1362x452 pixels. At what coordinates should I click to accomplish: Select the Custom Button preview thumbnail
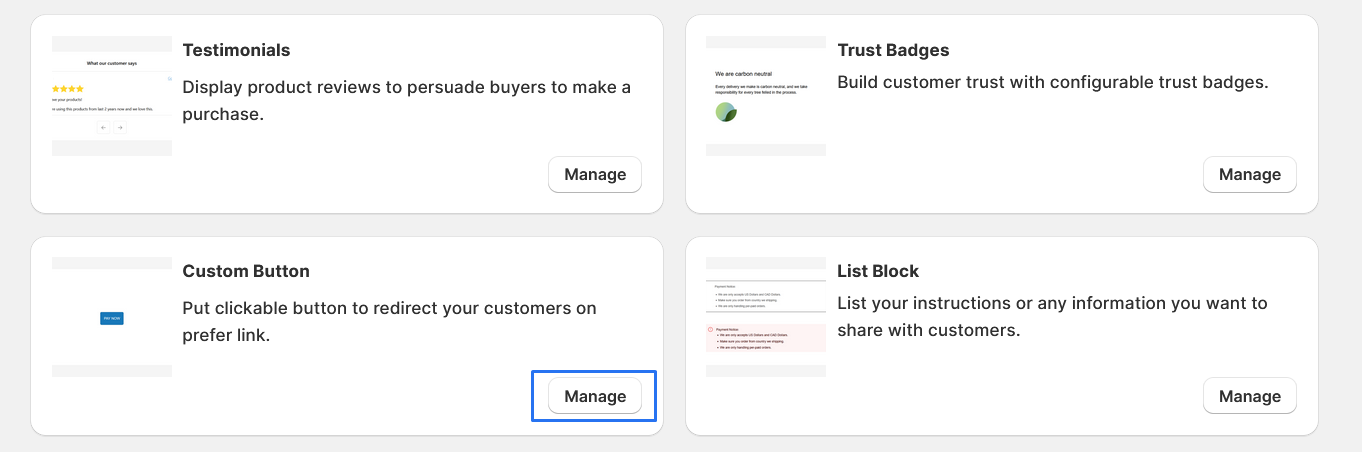tap(112, 317)
